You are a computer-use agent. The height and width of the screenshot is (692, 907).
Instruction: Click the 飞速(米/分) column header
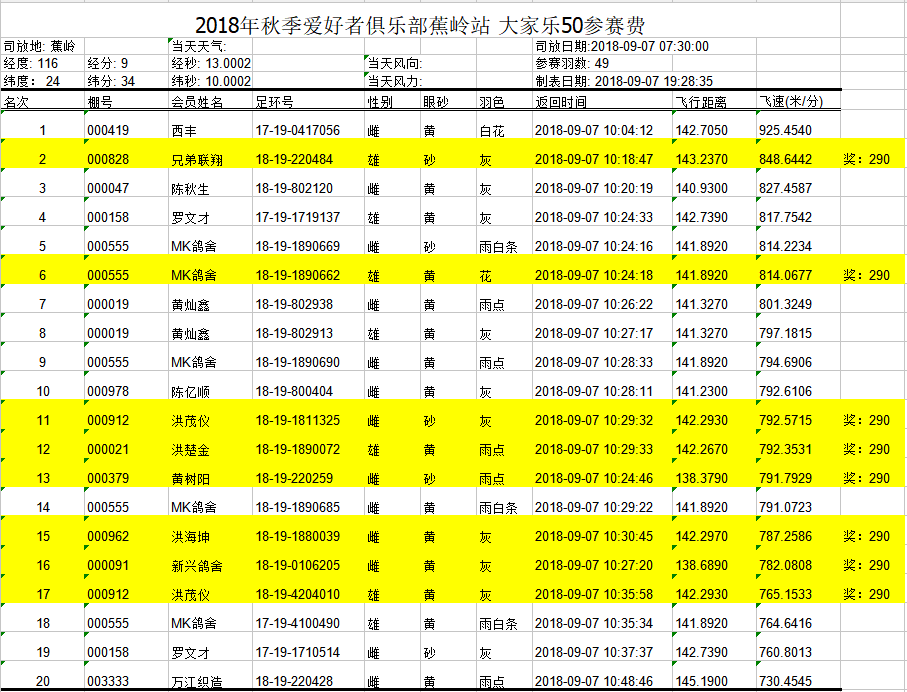791,102
